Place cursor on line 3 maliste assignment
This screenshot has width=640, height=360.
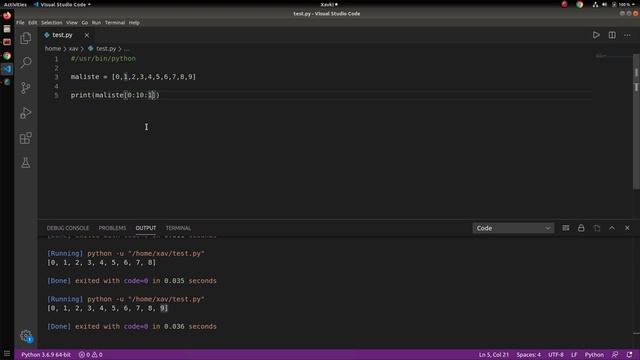point(133,77)
